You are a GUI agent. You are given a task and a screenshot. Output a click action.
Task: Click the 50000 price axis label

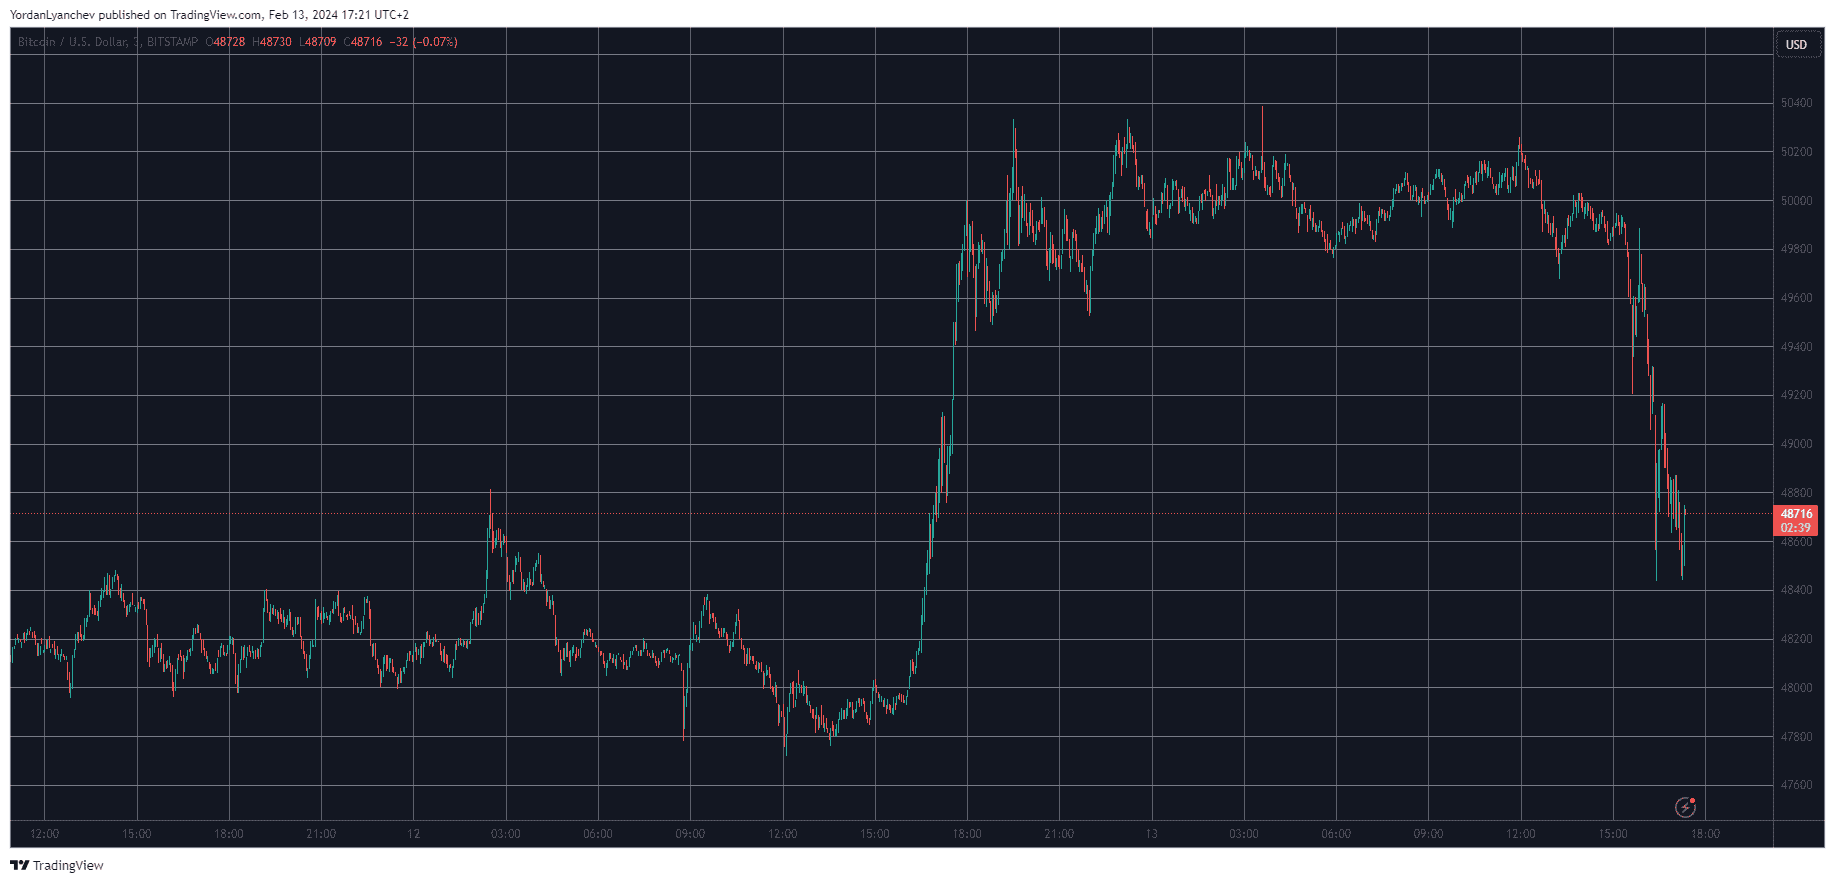(x=1796, y=201)
